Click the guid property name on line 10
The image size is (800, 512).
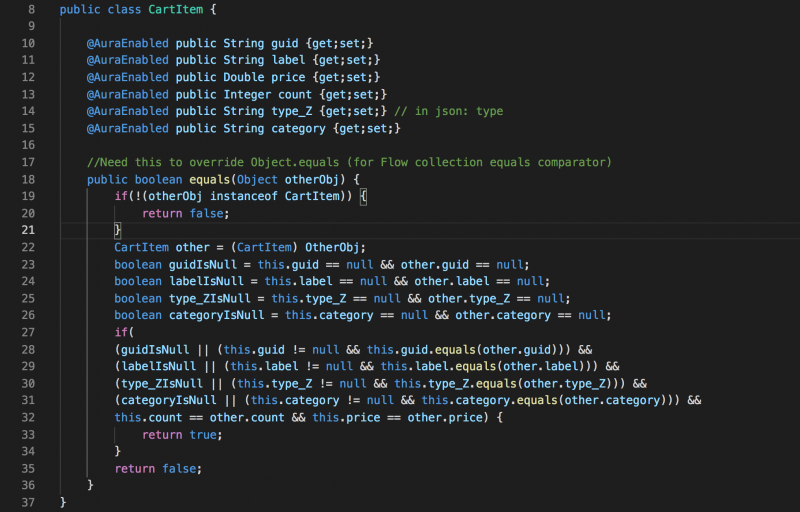tap(285, 43)
